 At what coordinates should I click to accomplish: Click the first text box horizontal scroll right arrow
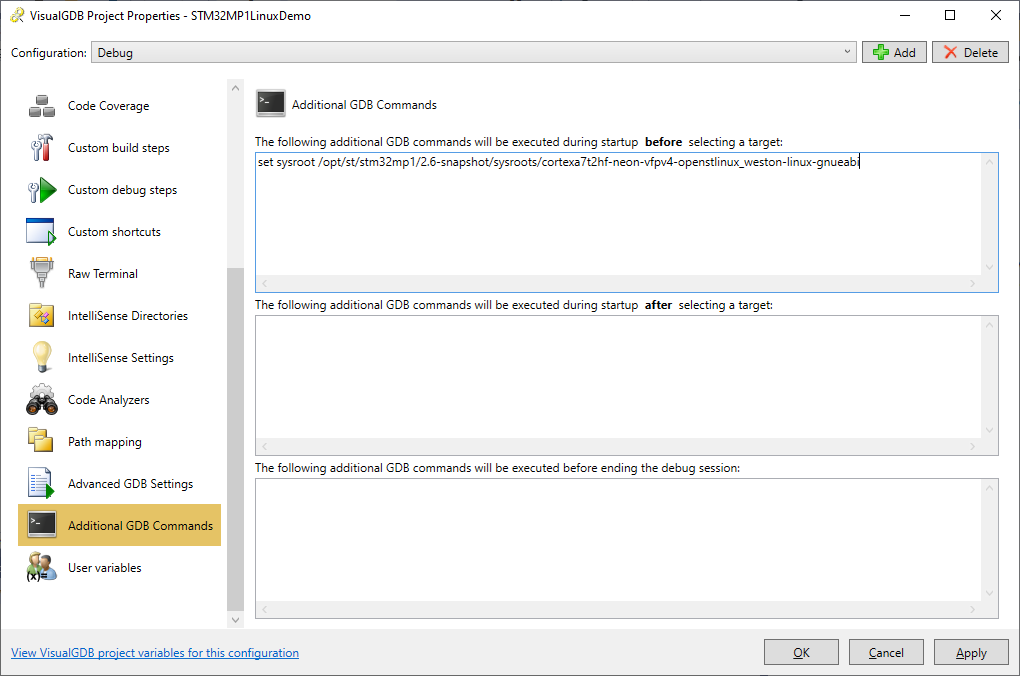click(x=973, y=284)
